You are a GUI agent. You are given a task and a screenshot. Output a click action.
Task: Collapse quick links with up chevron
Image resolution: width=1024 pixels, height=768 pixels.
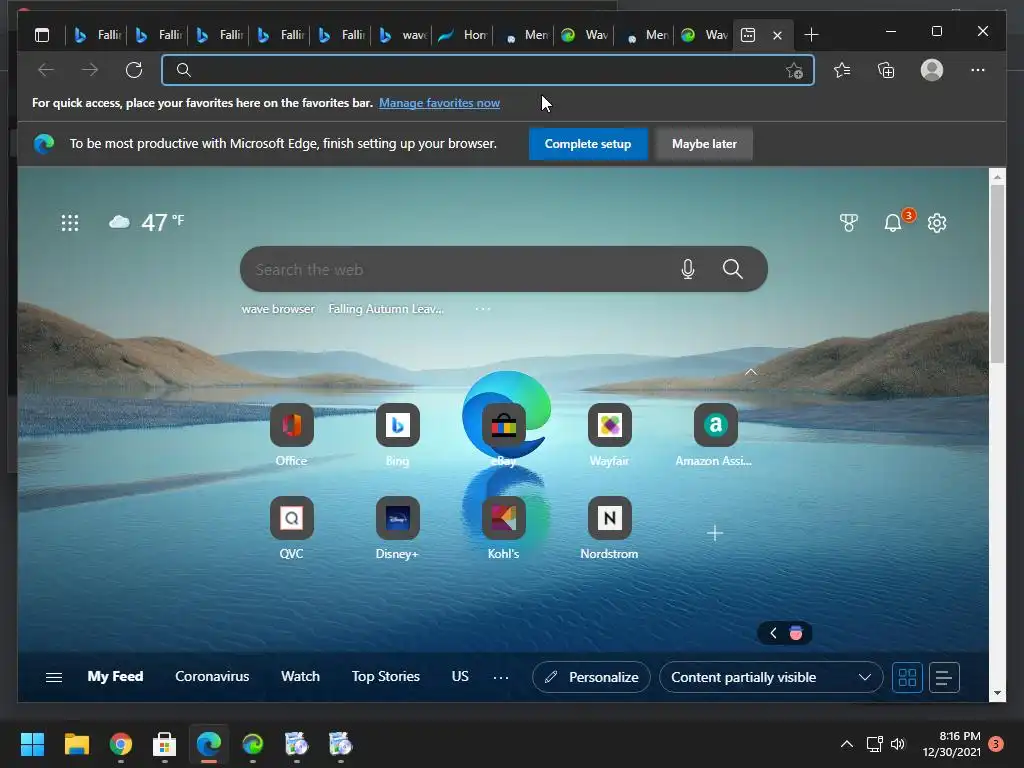pos(751,372)
